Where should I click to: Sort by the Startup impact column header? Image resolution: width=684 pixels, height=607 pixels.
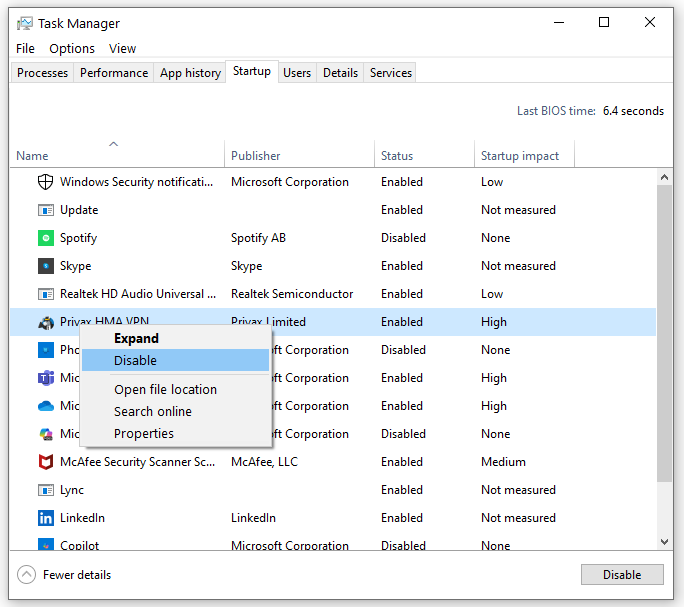(524, 156)
